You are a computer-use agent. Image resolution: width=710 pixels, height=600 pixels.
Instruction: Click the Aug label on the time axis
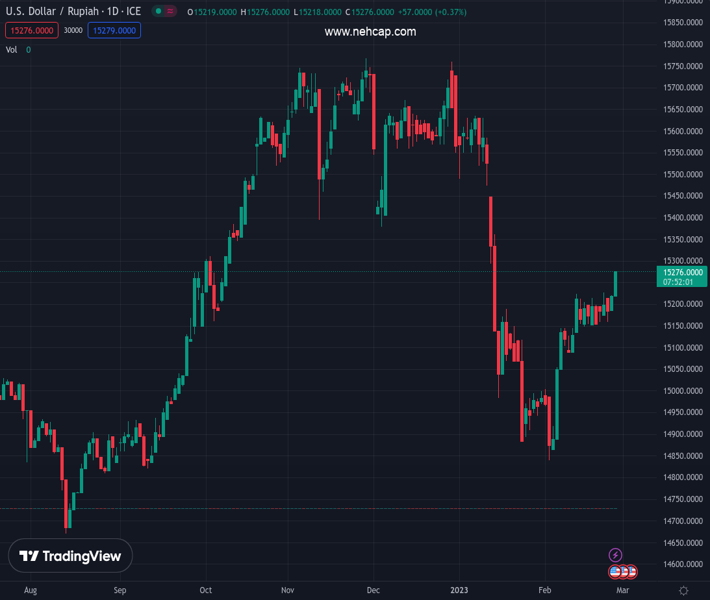pyautogui.click(x=30, y=591)
